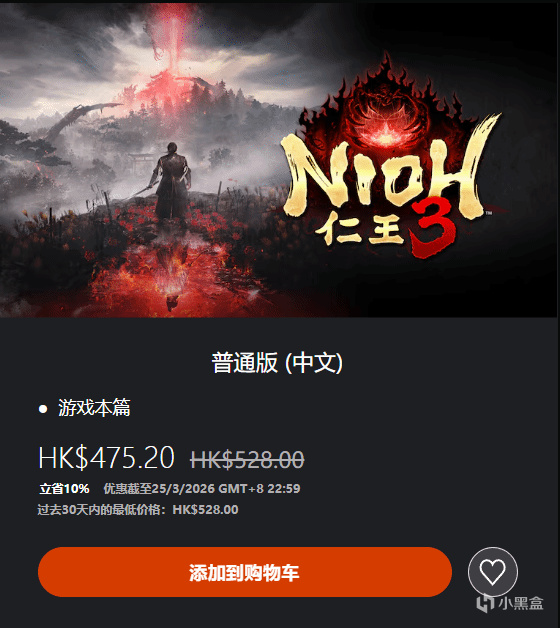
Task: Click the bullet point beside 游戏本篇
Action: [x=43, y=409]
